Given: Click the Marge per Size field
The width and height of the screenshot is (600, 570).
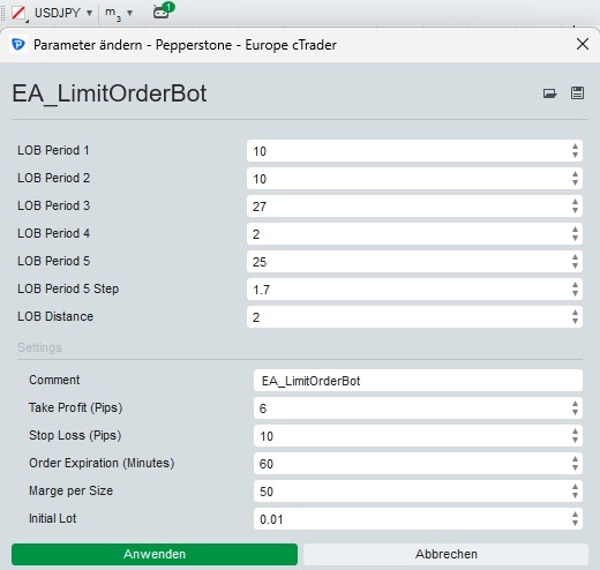Looking at the screenshot, I should pos(418,491).
